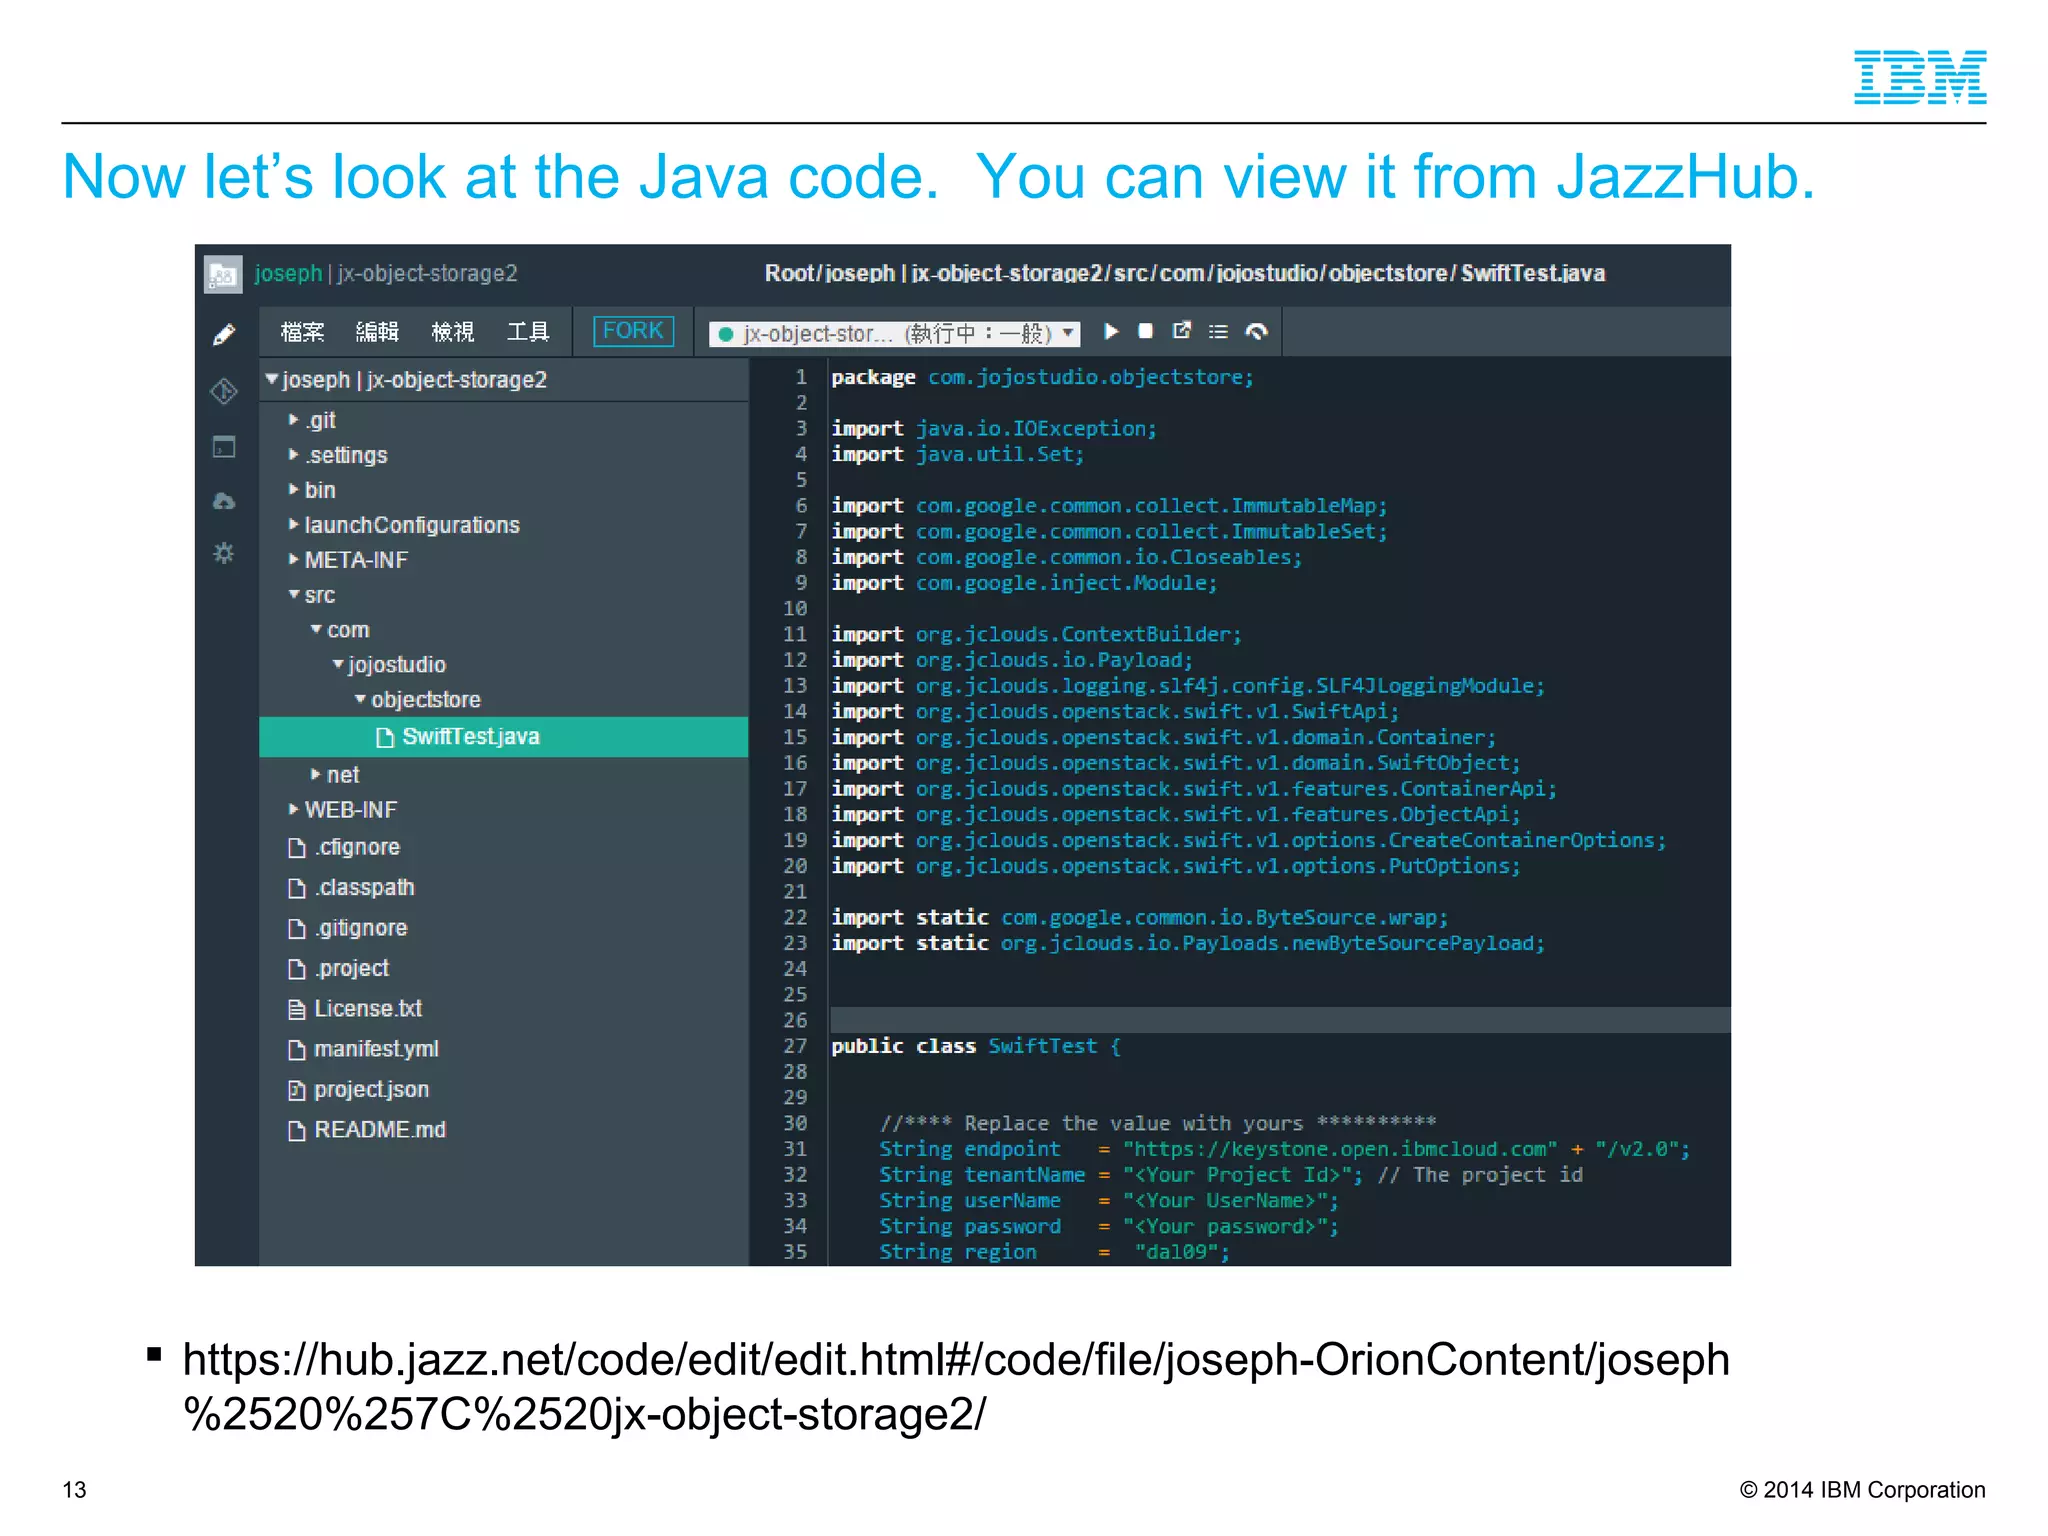Open the 檔案 (File) menu
2048x1536 pixels.
tap(302, 332)
